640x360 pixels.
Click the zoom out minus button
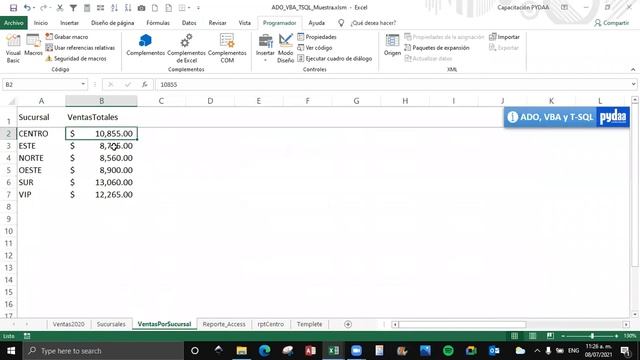tap(563, 336)
